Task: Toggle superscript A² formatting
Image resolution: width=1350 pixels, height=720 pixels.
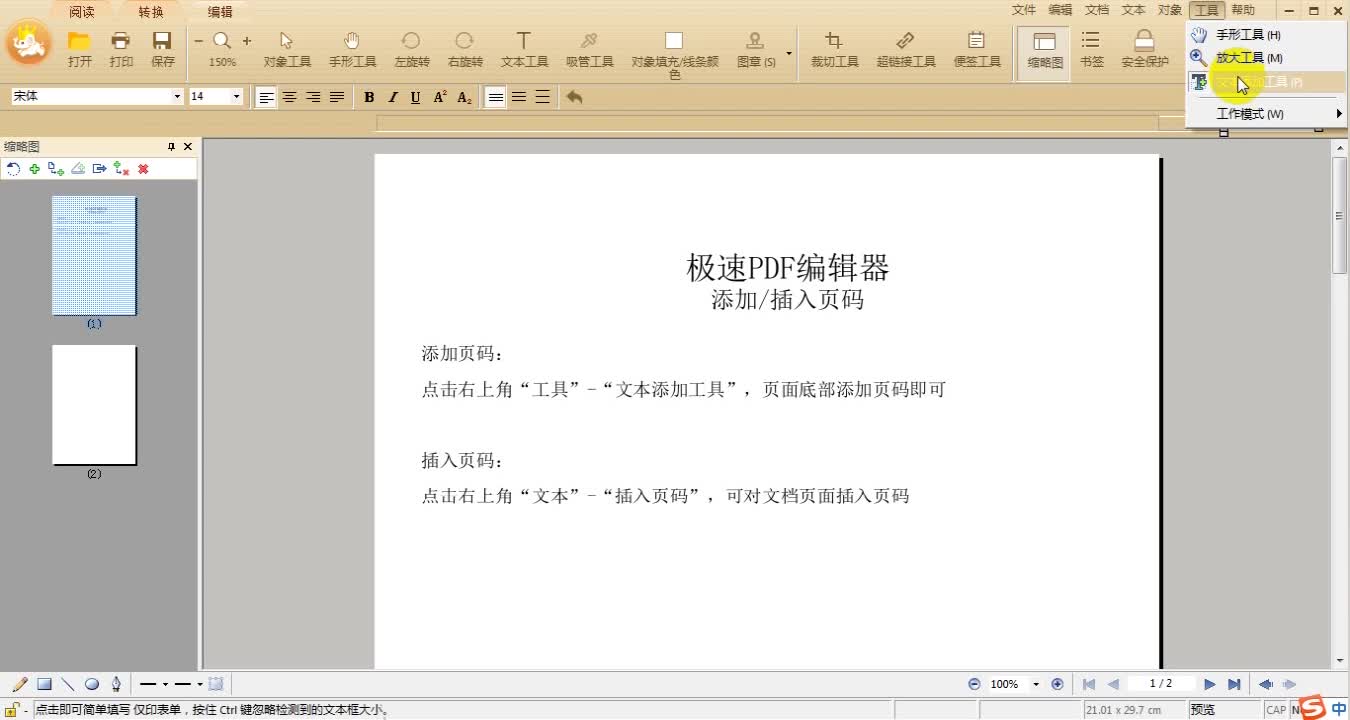Action: pos(440,97)
